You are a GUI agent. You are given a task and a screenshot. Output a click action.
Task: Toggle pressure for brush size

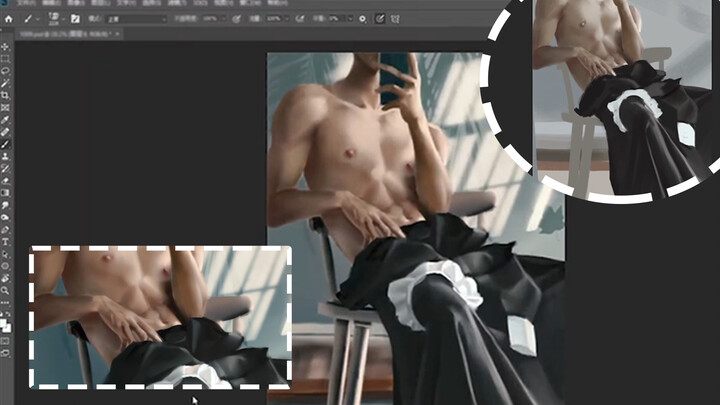point(380,19)
